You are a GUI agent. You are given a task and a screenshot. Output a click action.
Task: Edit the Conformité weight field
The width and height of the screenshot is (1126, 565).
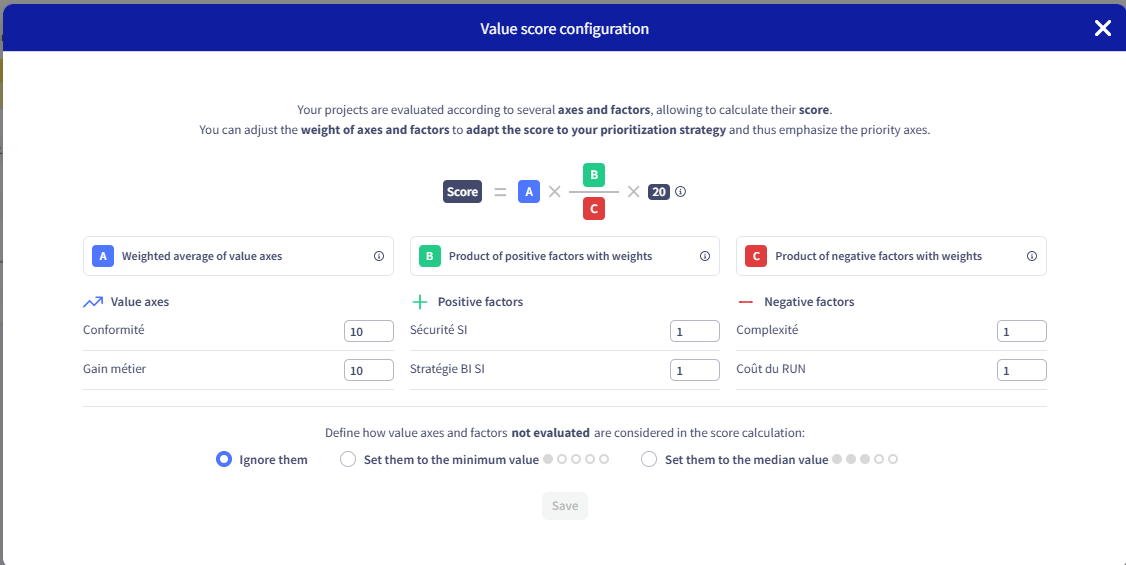pos(368,331)
